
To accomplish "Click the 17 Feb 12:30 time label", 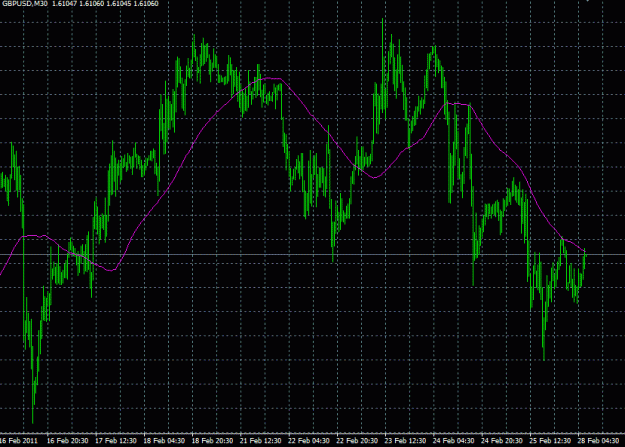I will pos(116,441).
